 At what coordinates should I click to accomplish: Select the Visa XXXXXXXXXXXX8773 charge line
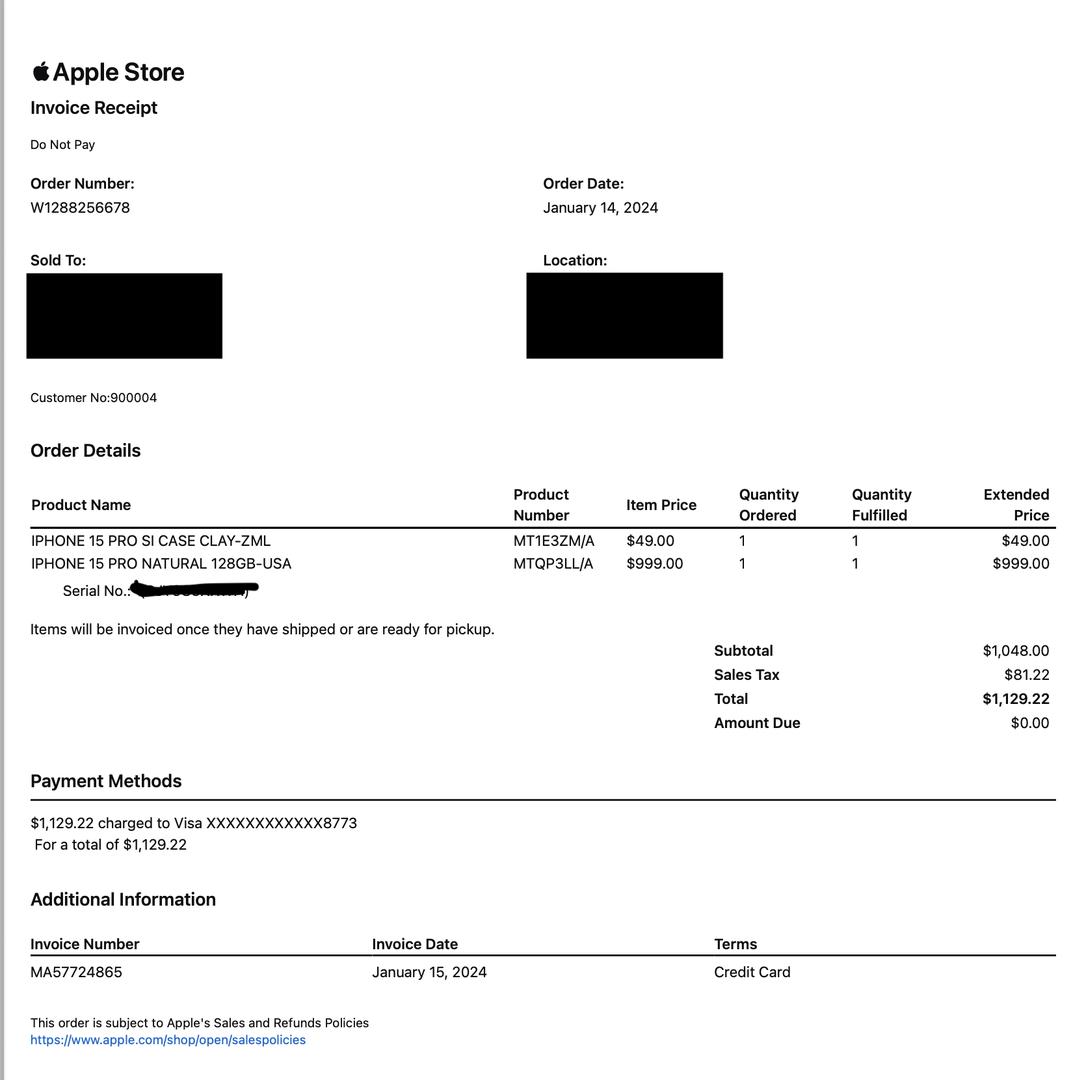[x=194, y=823]
